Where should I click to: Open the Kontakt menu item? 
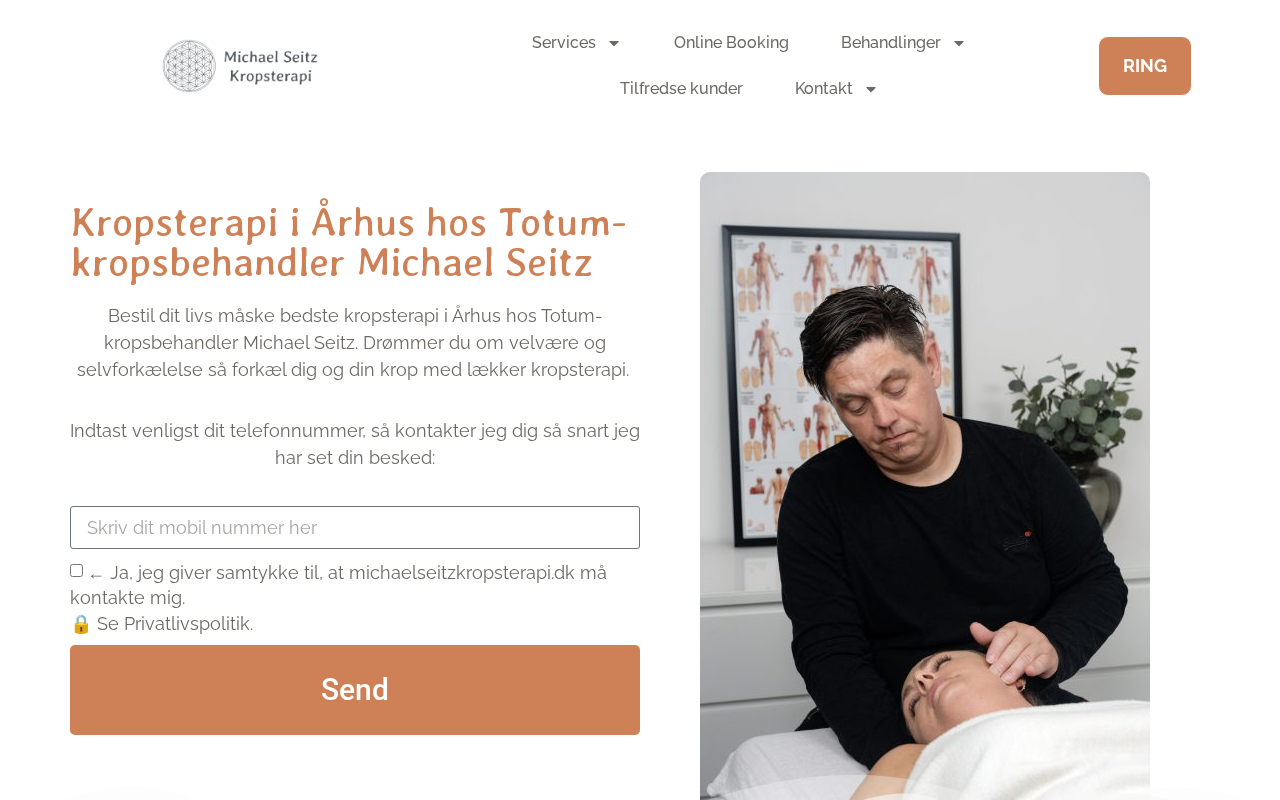(824, 89)
